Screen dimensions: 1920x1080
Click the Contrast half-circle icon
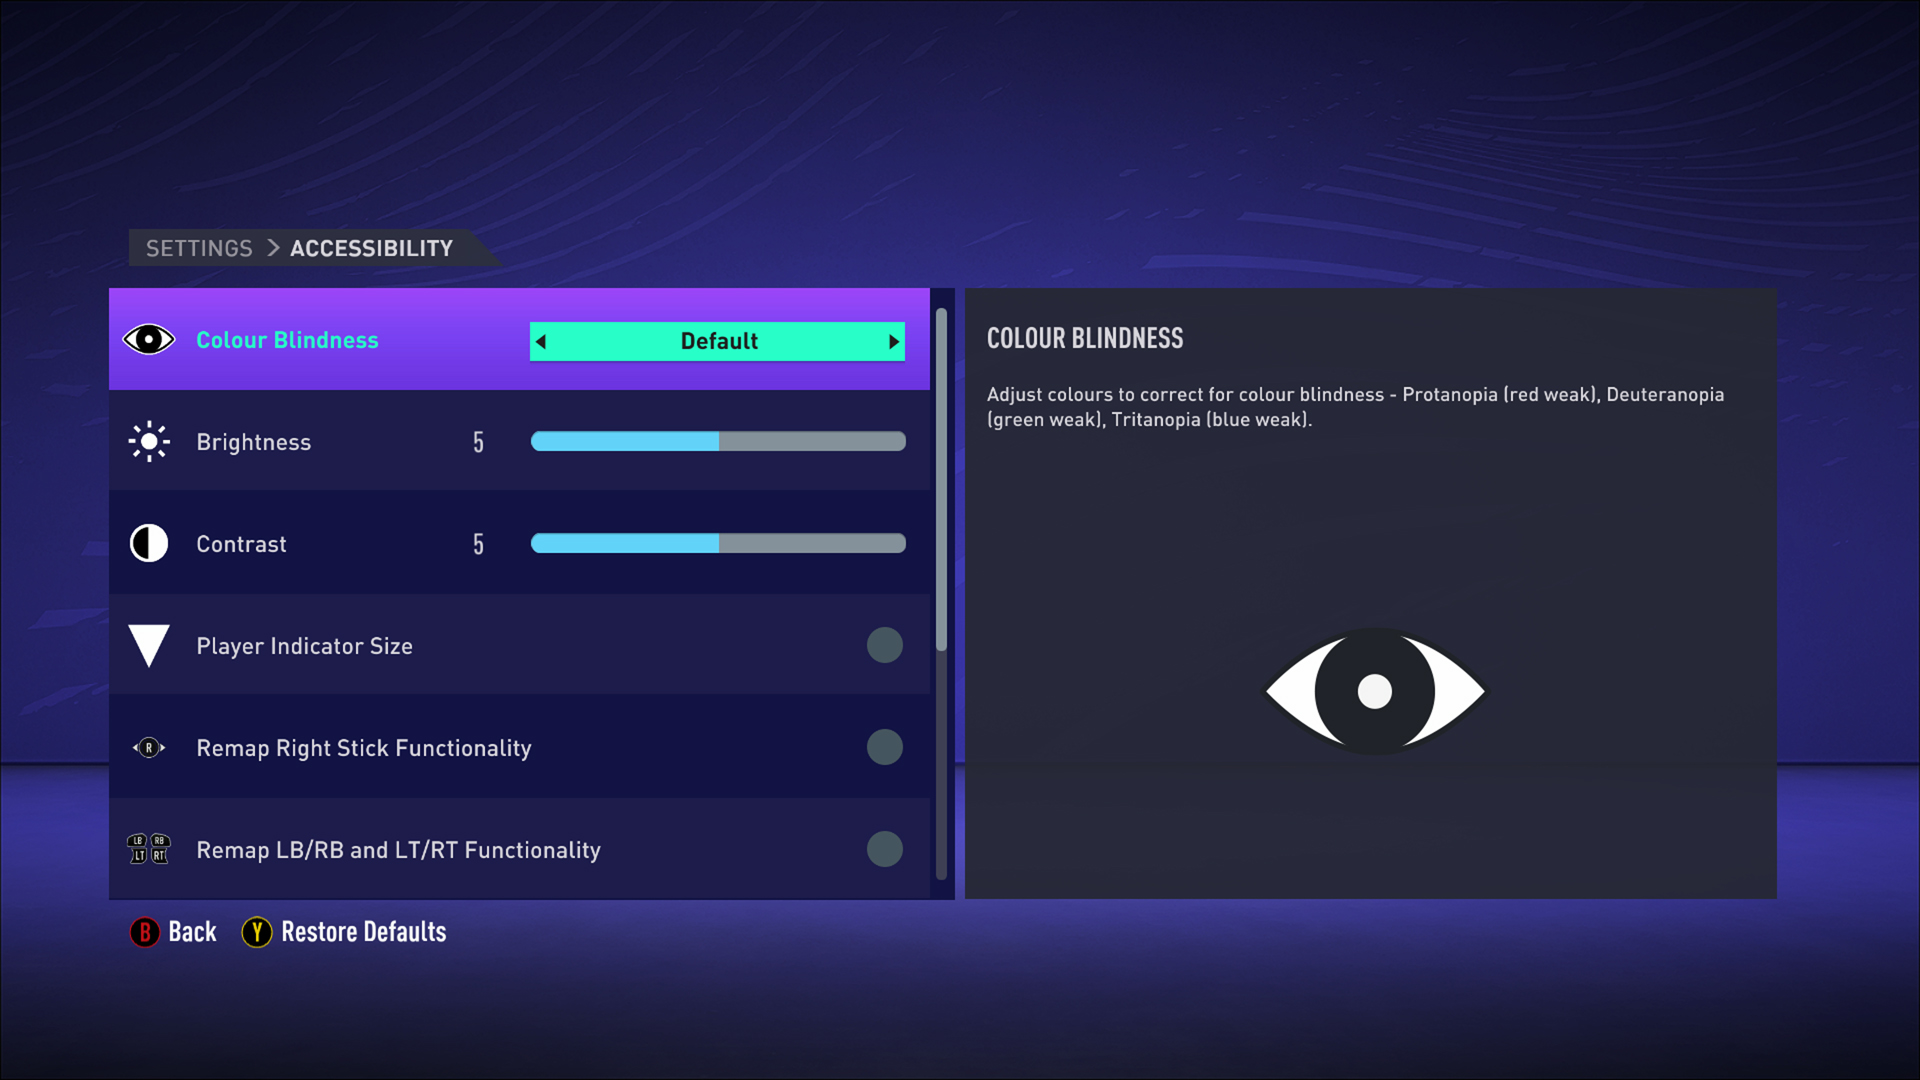tap(150, 543)
